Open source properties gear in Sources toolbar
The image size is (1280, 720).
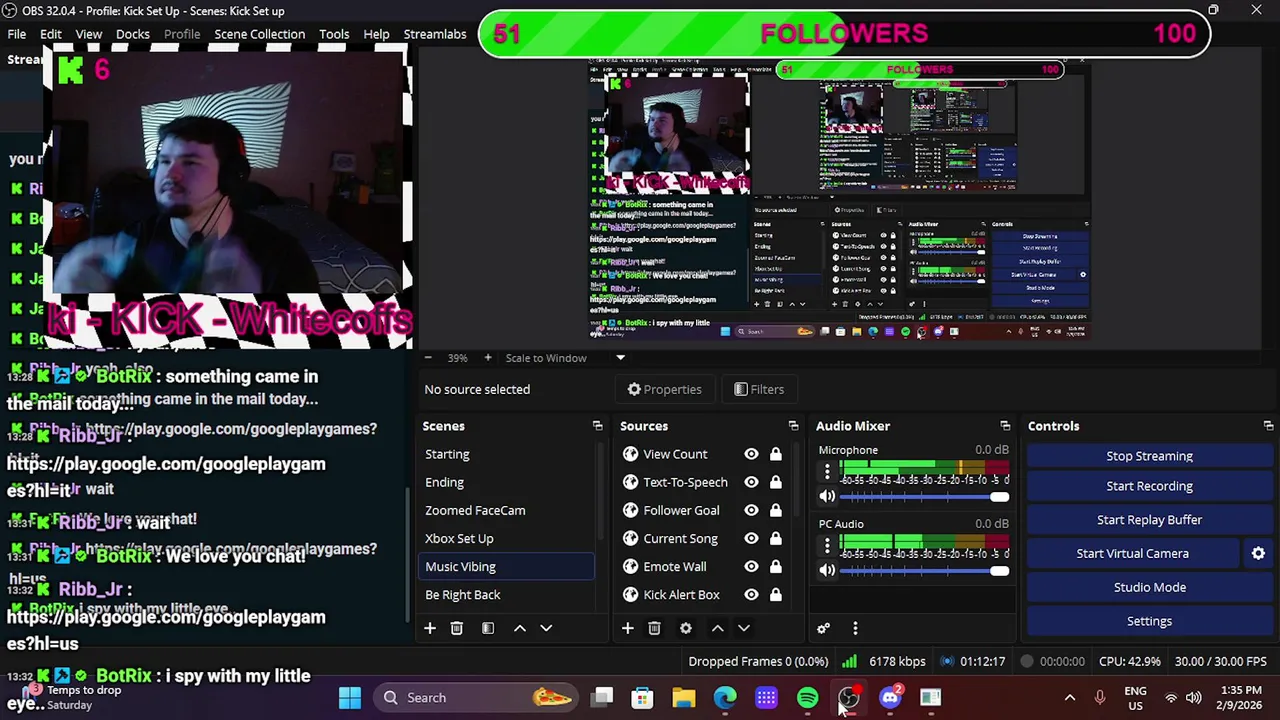[686, 628]
